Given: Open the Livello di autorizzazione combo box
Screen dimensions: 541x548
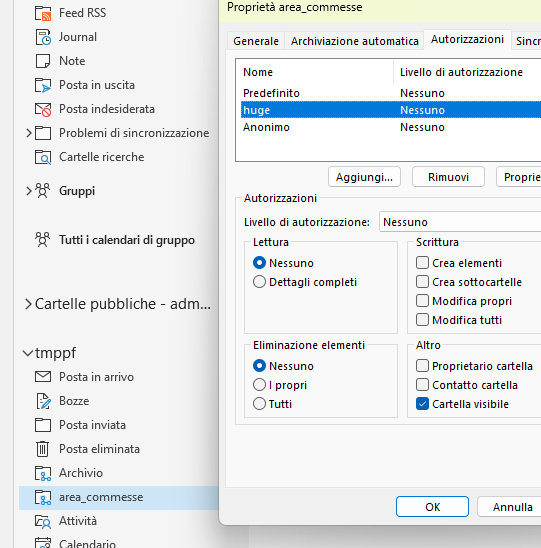Looking at the screenshot, I should coord(460,222).
